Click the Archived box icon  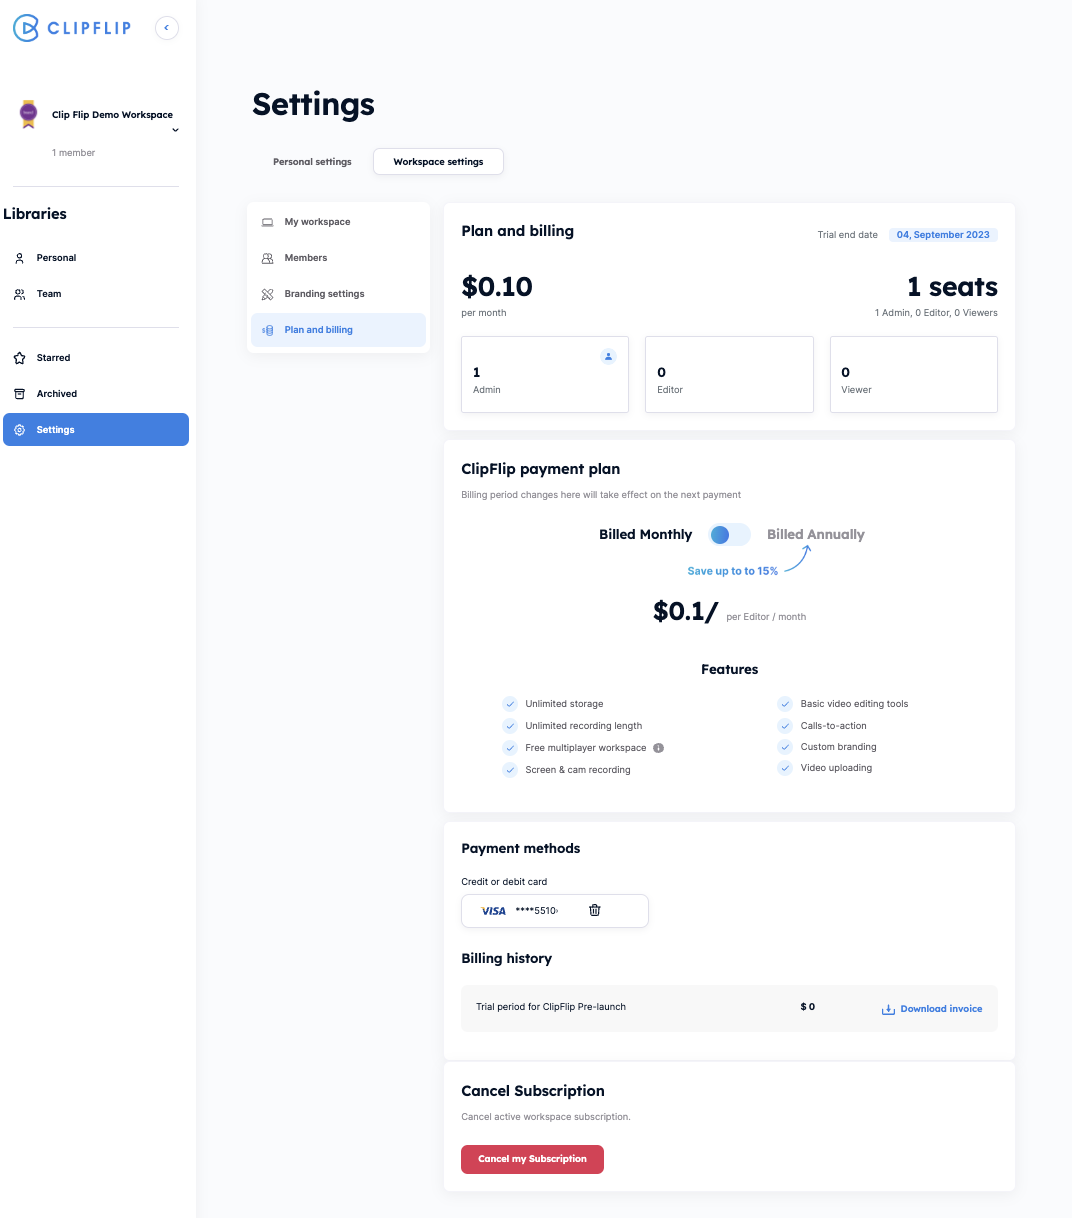coord(19,394)
